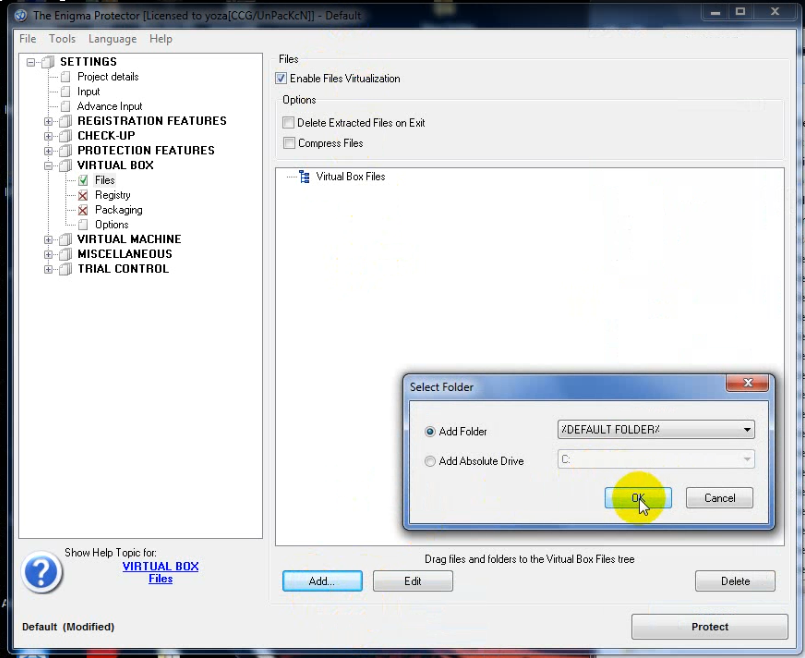This screenshot has height=658, width=805.
Task: Select the Project details item
Action: coord(108,77)
